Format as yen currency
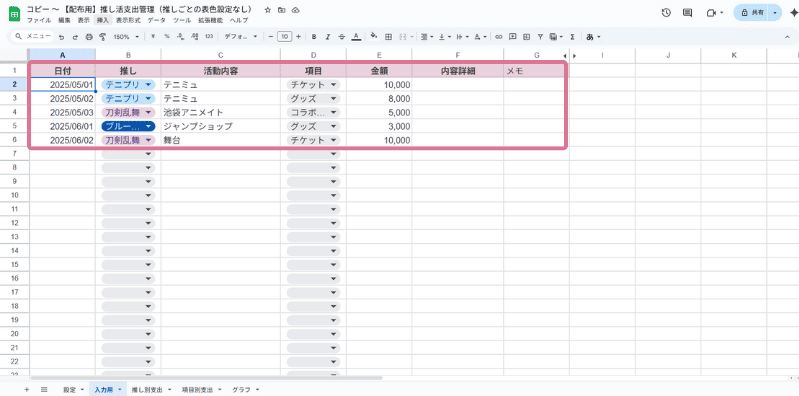This screenshot has height=396, width=799. (153, 37)
